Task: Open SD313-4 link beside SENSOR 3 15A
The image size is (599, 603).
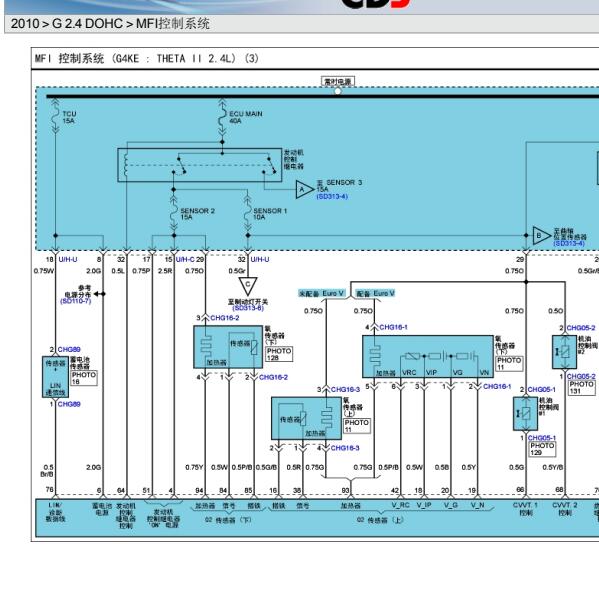Action: pyautogui.click(x=332, y=197)
